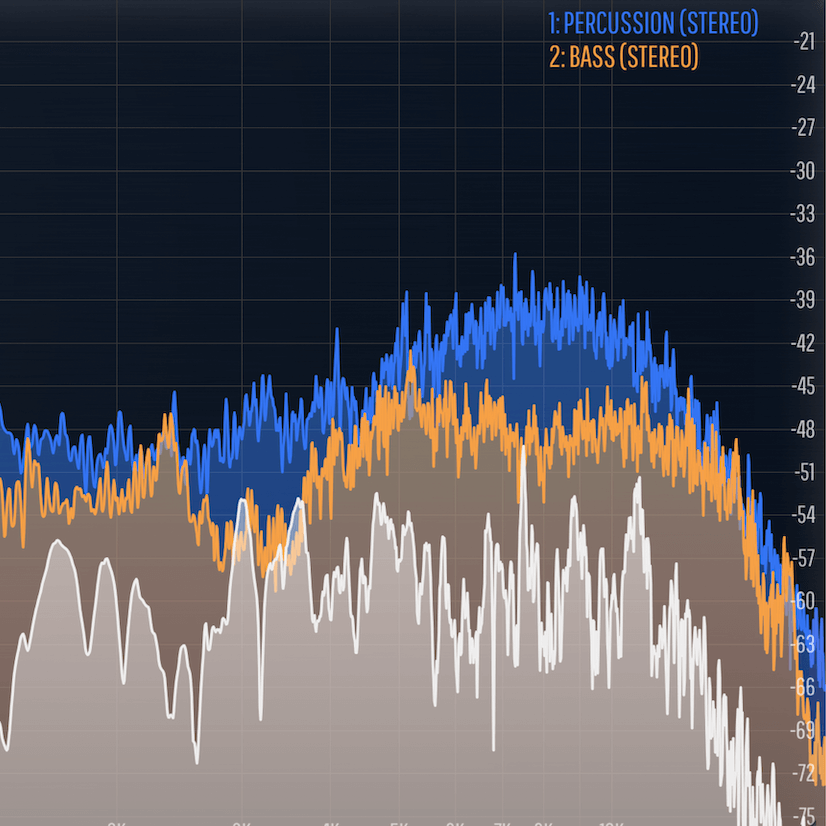Pick the -66 dB scale value
This screenshot has height=826, width=826.
tap(803, 687)
